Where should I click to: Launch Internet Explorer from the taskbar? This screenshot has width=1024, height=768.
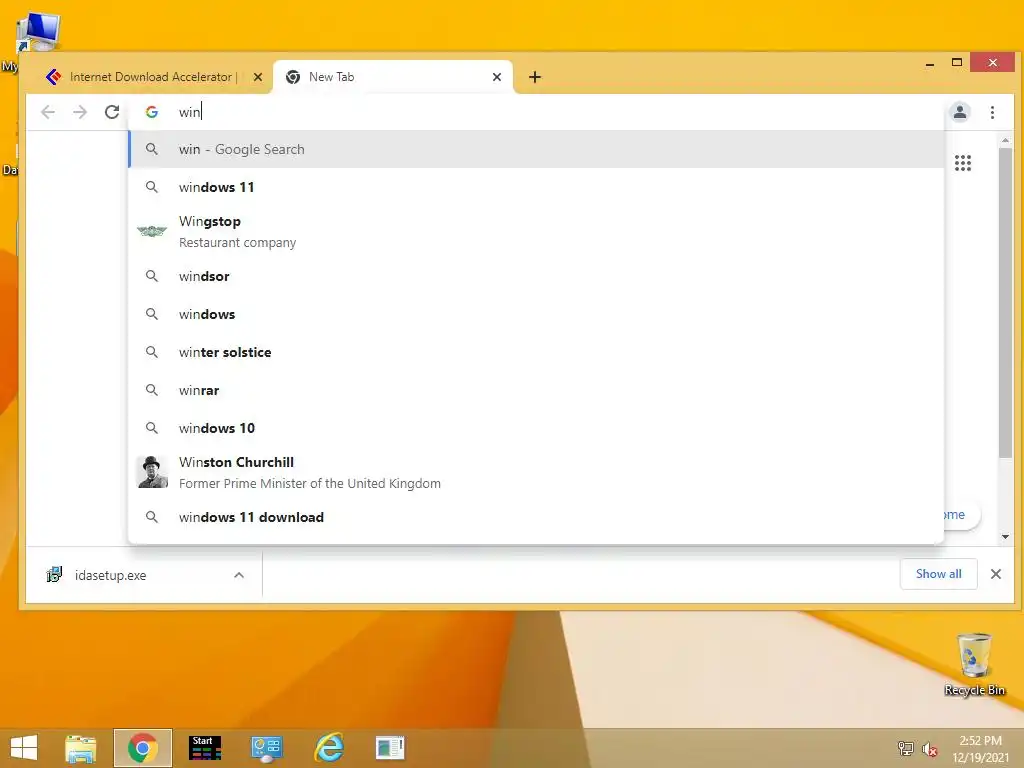tap(328, 748)
